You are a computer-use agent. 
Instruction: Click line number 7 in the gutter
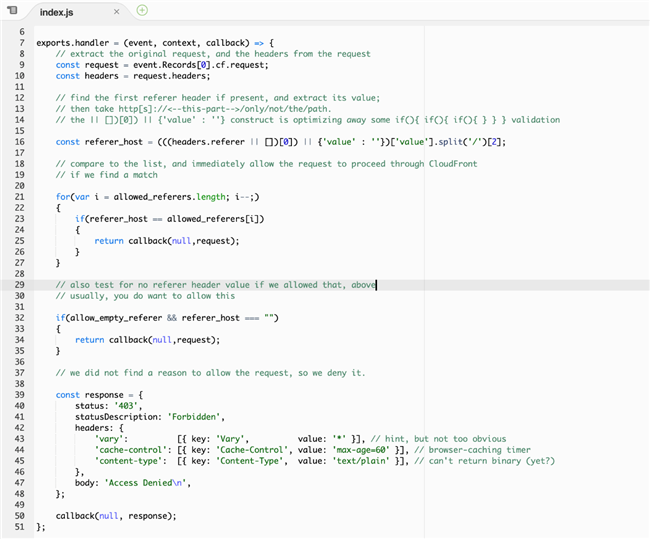pos(21,43)
